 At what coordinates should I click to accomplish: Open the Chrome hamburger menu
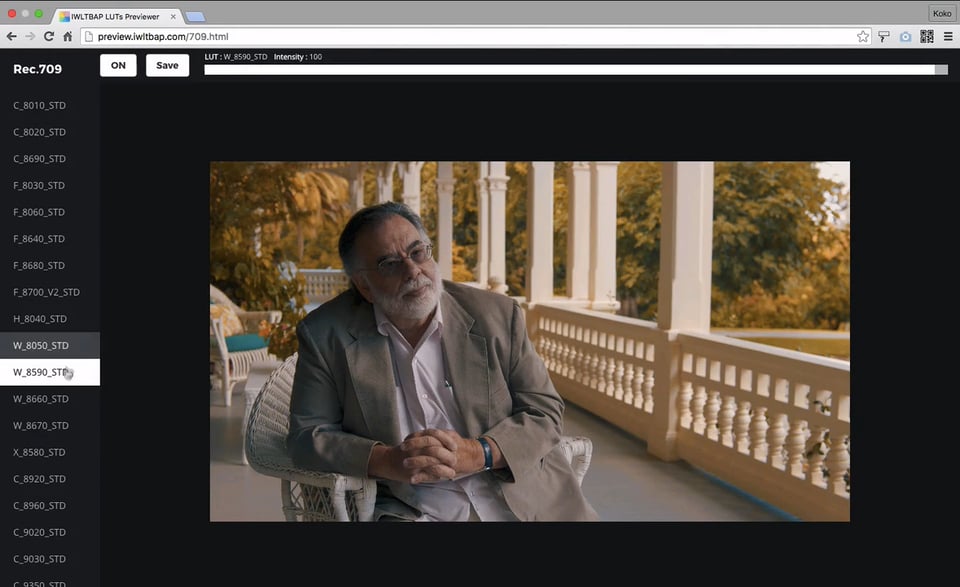[x=948, y=36]
